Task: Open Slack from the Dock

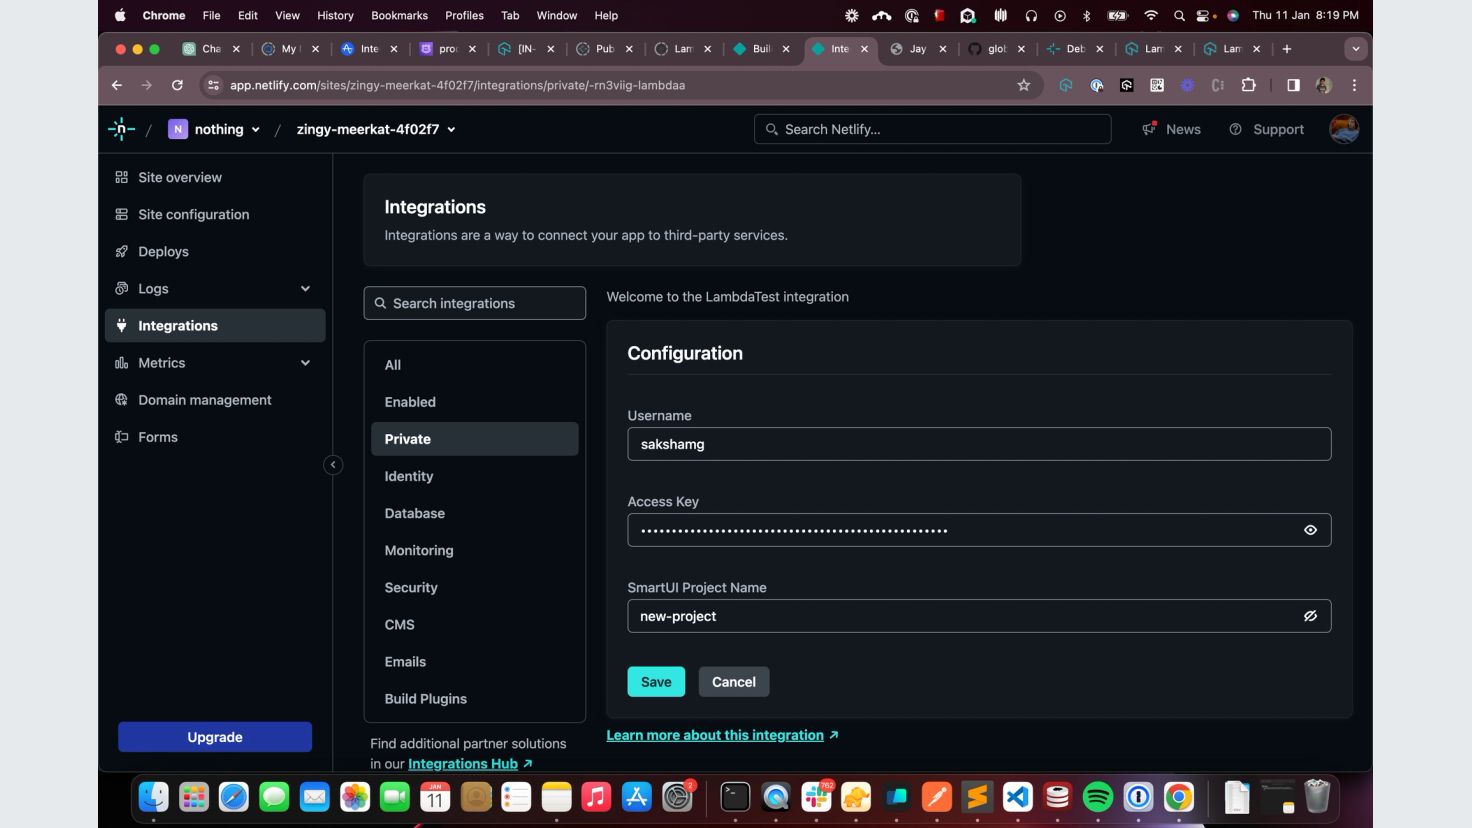Action: (816, 797)
